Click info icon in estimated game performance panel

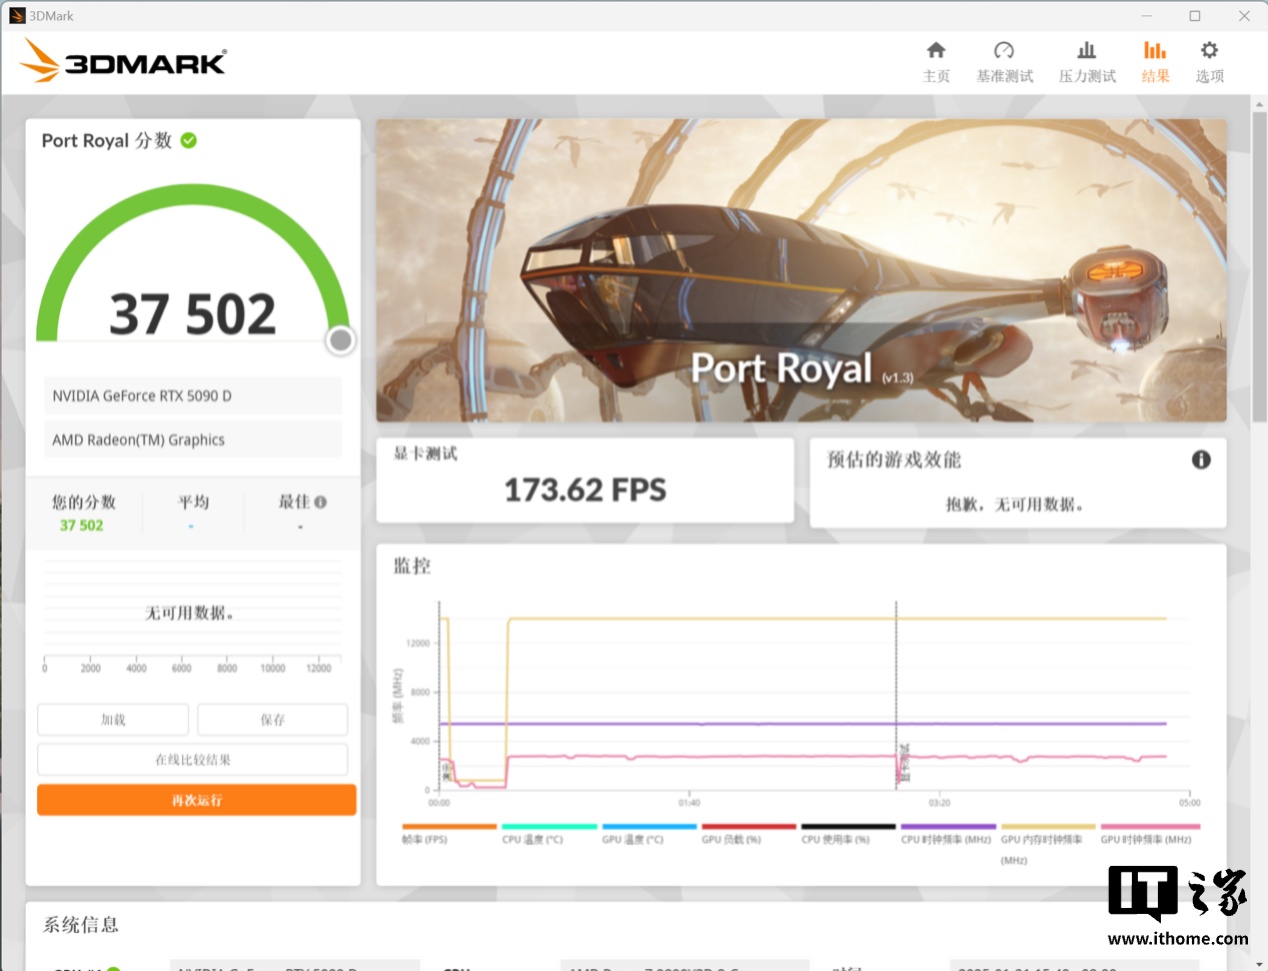(x=1201, y=460)
